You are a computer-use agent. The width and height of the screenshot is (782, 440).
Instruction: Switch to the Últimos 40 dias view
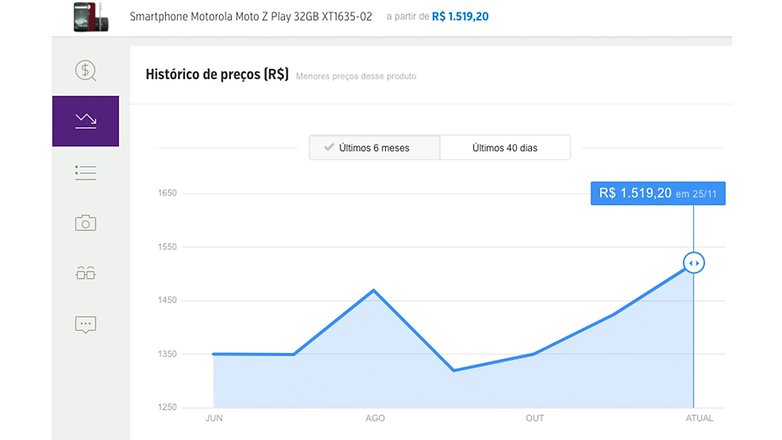coord(504,148)
